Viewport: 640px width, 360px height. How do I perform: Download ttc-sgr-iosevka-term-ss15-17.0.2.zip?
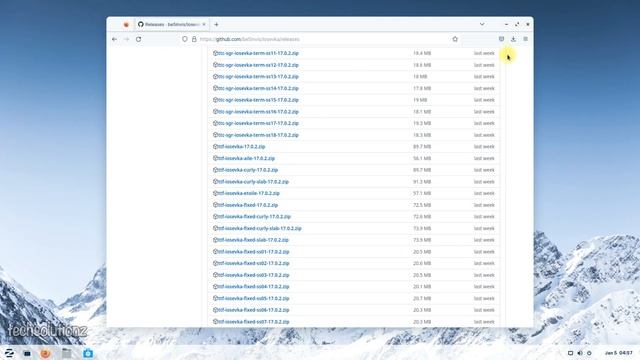258,100
